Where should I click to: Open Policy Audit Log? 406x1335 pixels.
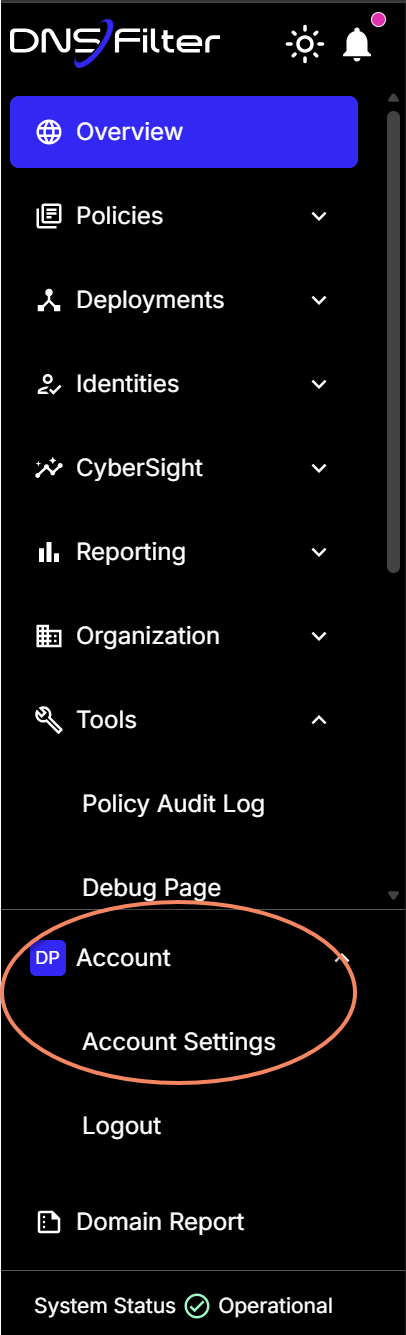174,804
